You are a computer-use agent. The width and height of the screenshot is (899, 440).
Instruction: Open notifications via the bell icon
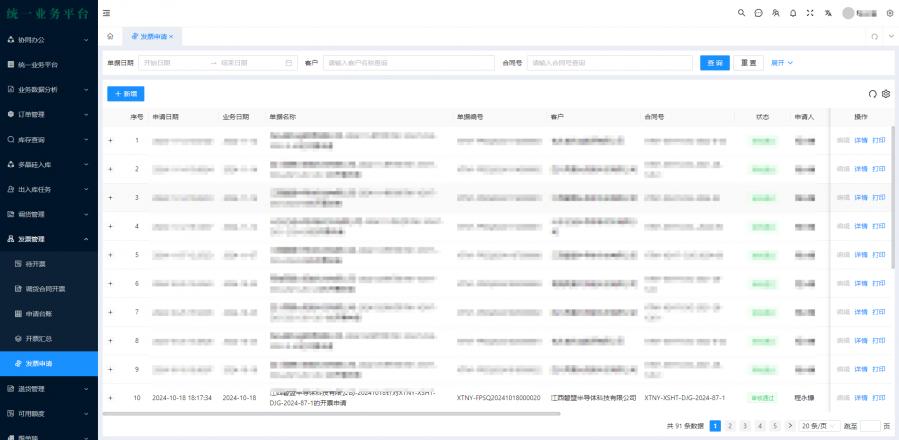[x=793, y=13]
